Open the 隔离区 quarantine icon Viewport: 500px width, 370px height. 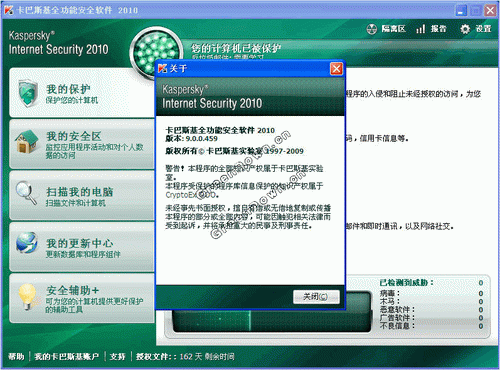[371, 29]
